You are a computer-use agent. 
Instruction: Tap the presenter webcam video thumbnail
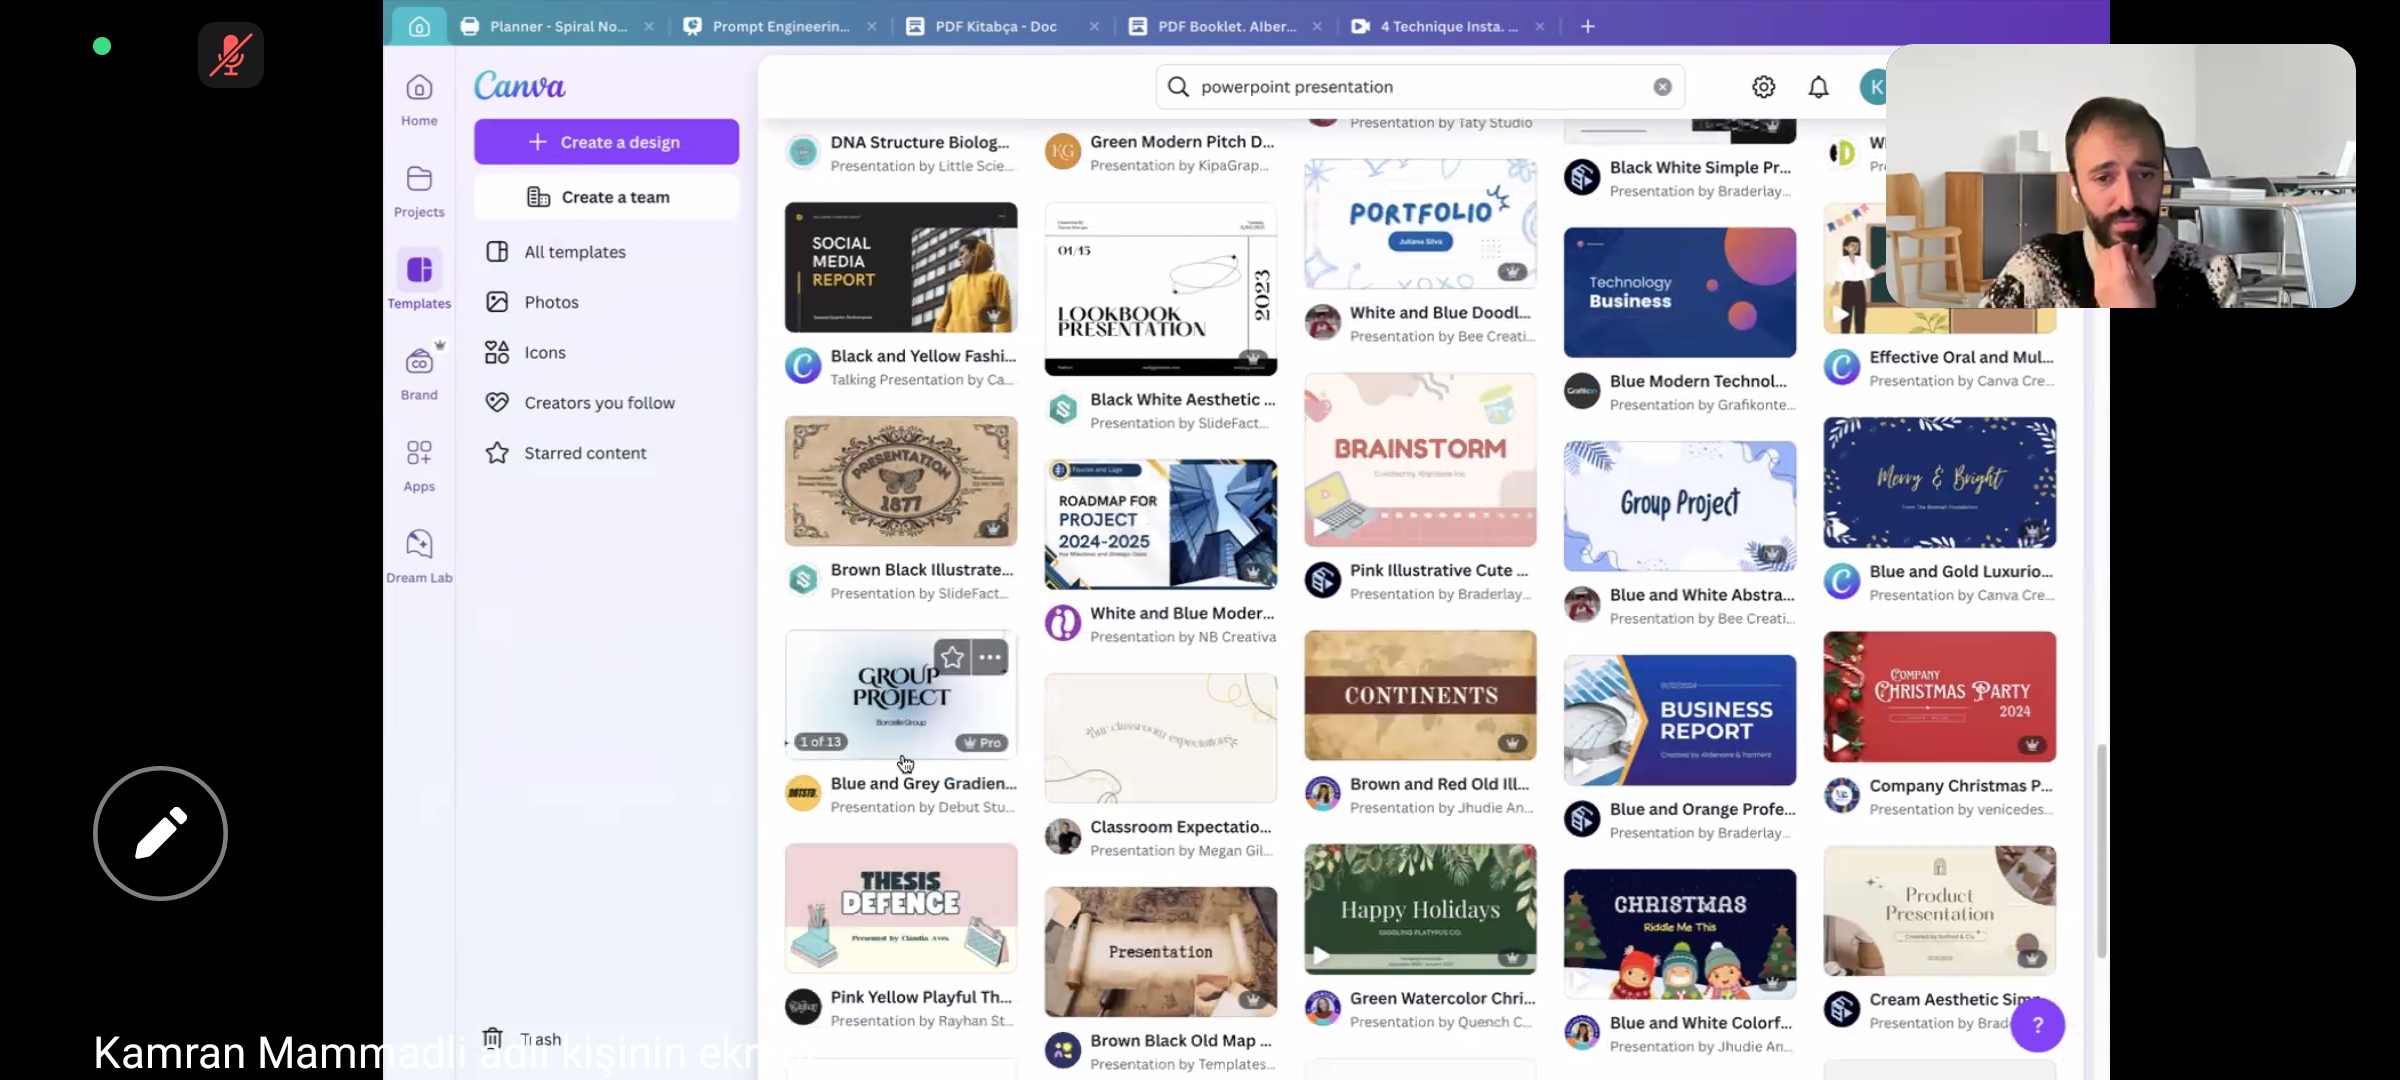(2120, 176)
